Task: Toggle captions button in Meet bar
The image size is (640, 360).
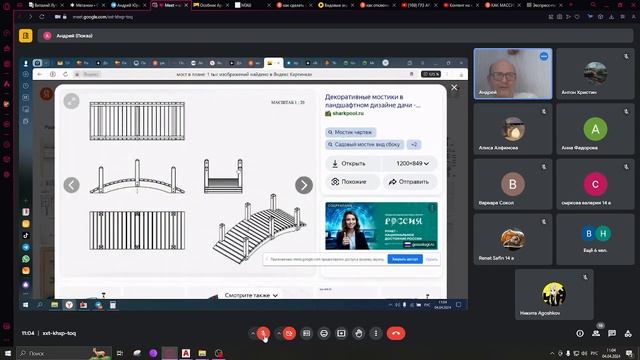Action: [x=307, y=333]
